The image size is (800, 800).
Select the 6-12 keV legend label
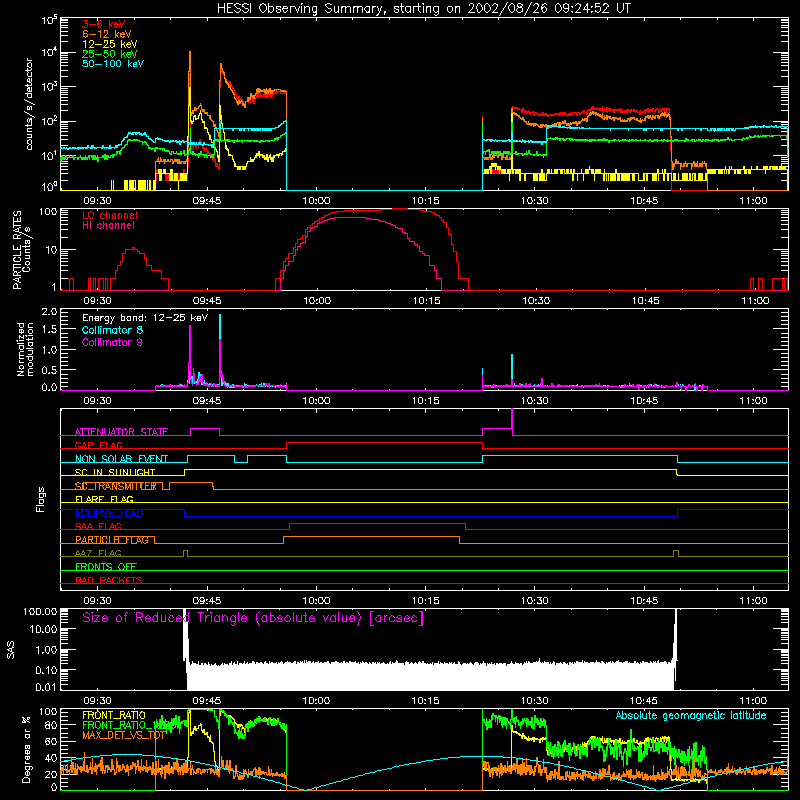point(107,34)
